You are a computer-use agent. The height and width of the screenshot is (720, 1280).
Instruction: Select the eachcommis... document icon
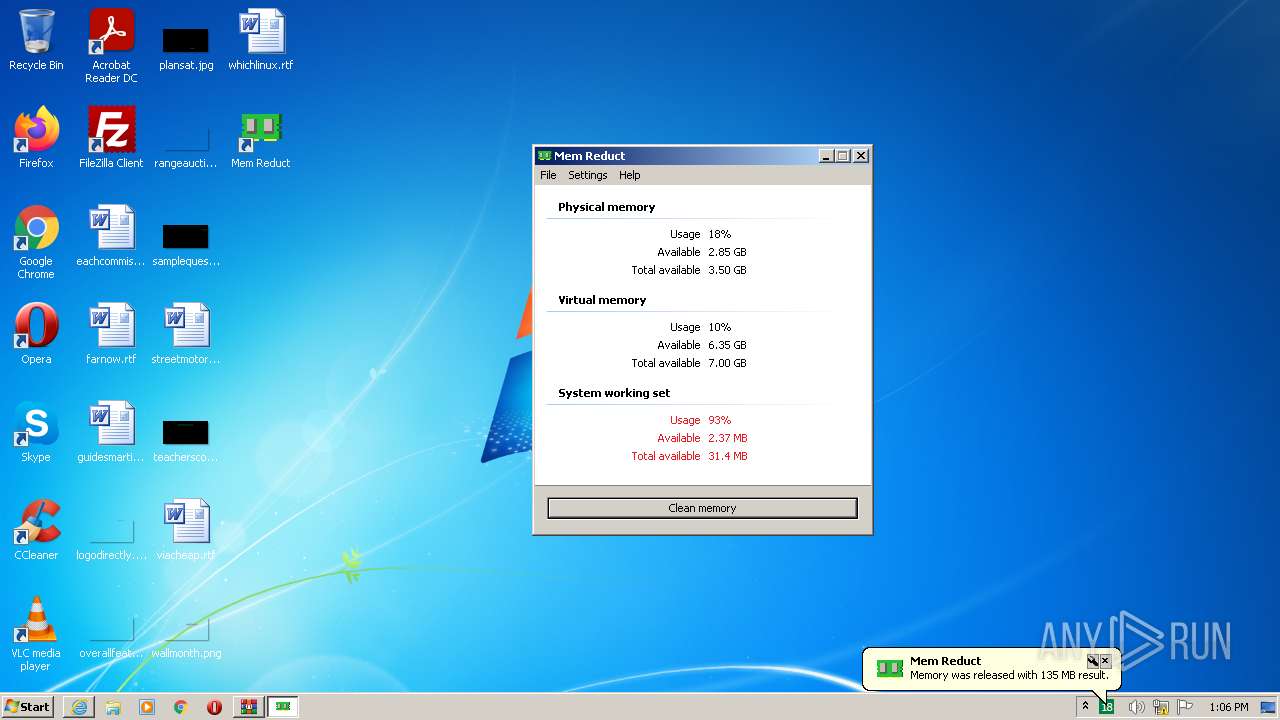pyautogui.click(x=111, y=236)
